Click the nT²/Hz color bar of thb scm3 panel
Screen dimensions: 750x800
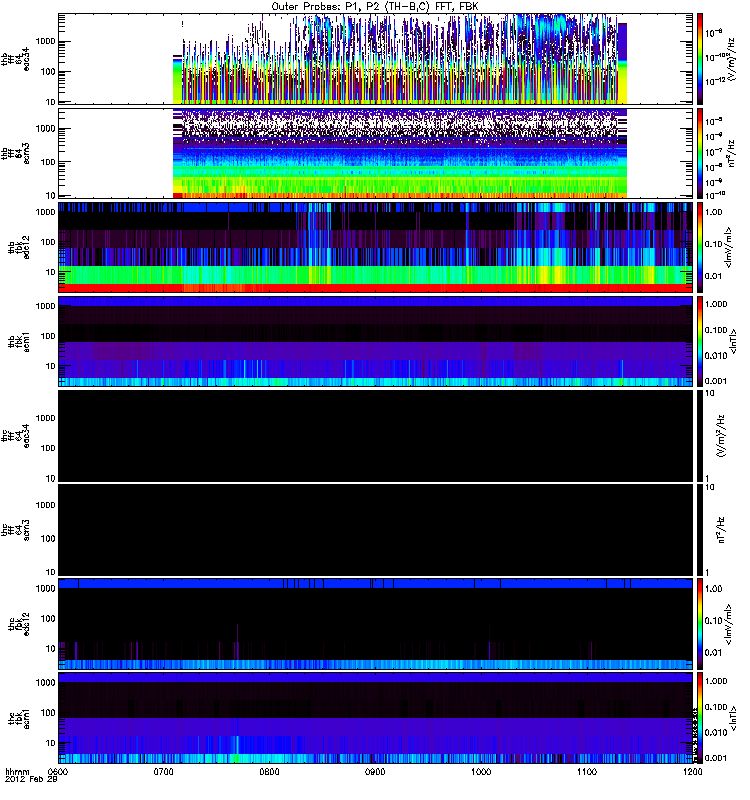pos(701,153)
